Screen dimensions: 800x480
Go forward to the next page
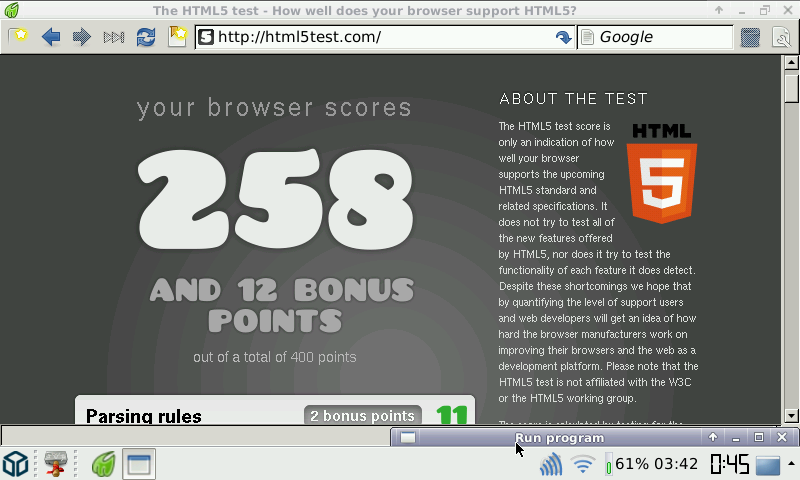coord(81,37)
